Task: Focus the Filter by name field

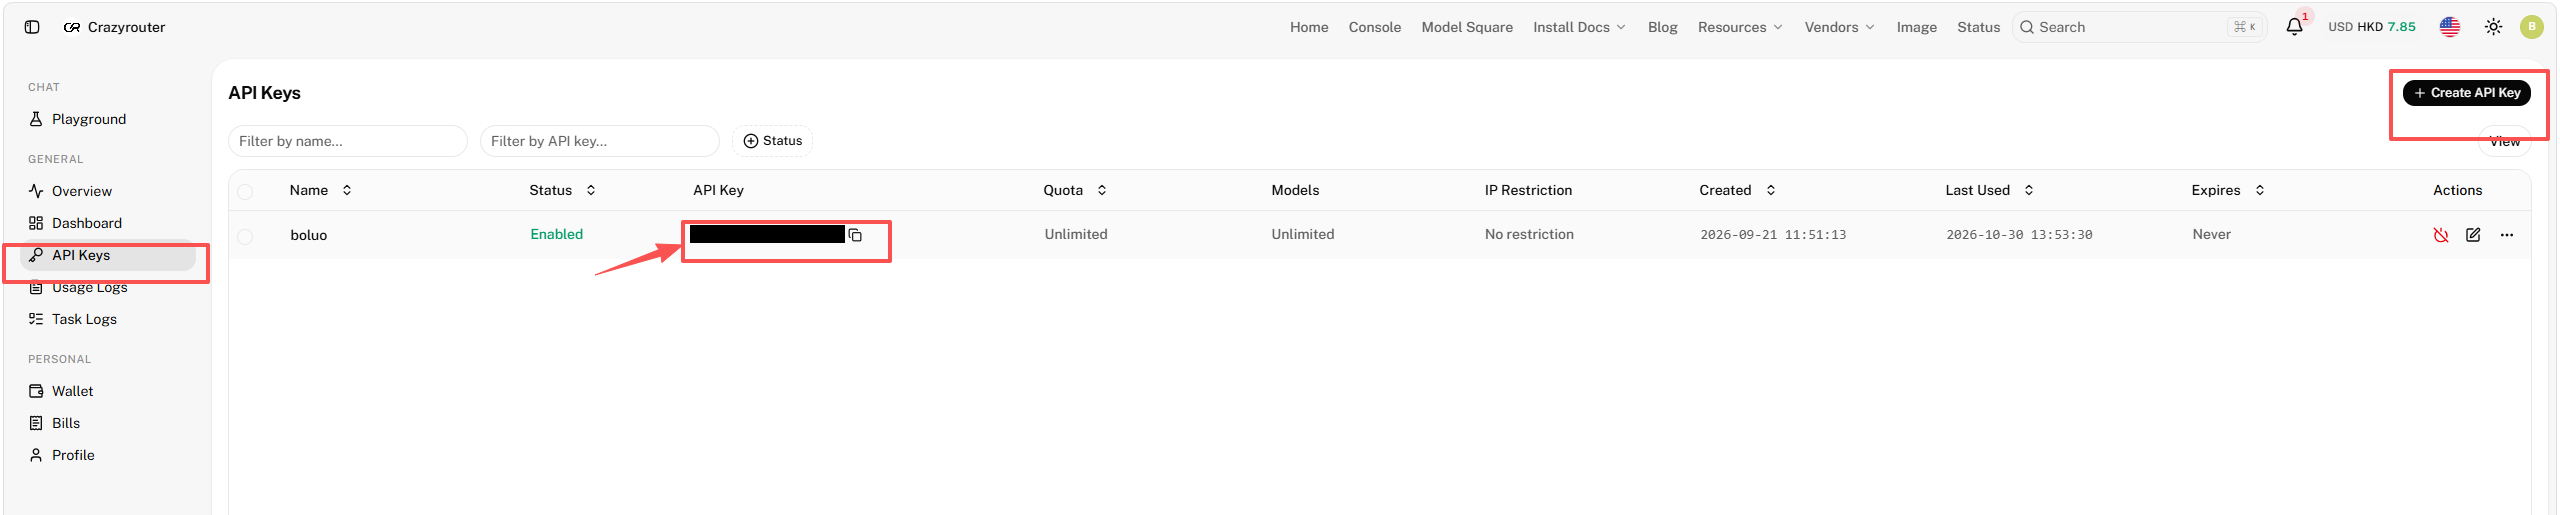Action: [x=347, y=141]
